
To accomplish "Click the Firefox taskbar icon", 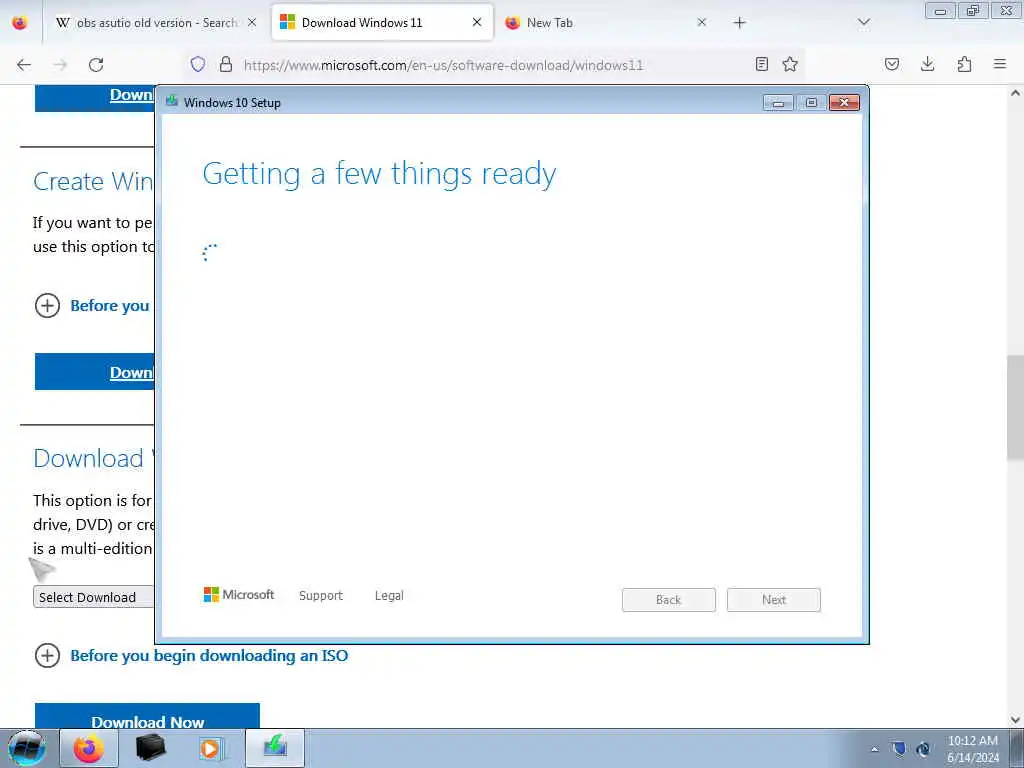I will coord(89,748).
